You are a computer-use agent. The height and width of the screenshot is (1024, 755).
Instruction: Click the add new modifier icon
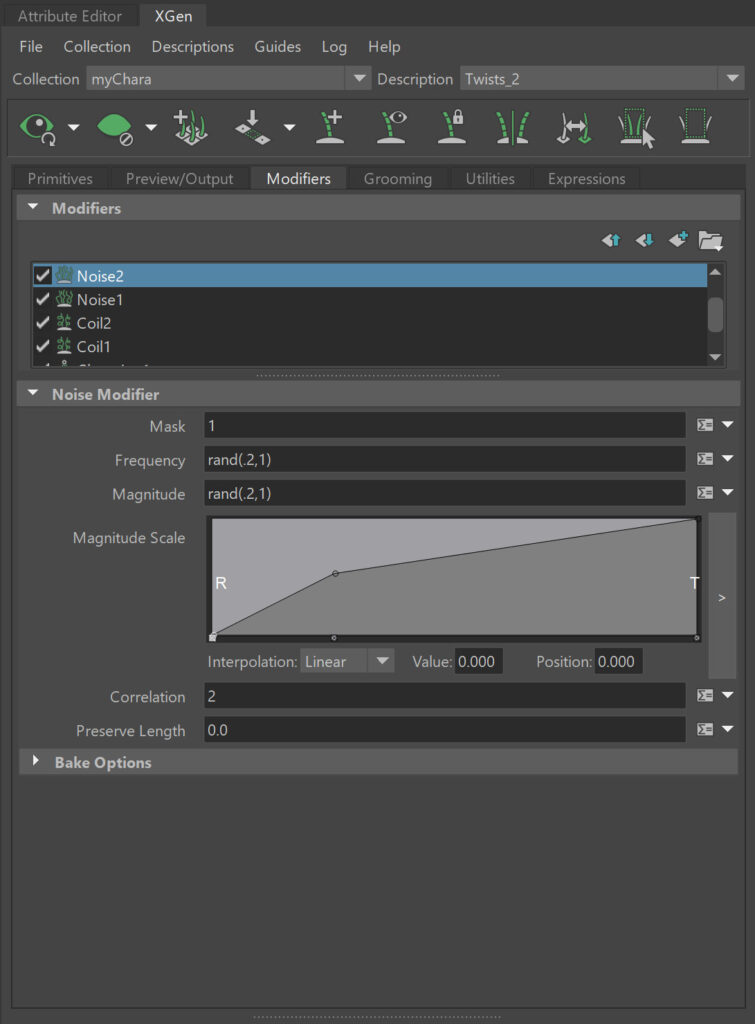point(678,240)
